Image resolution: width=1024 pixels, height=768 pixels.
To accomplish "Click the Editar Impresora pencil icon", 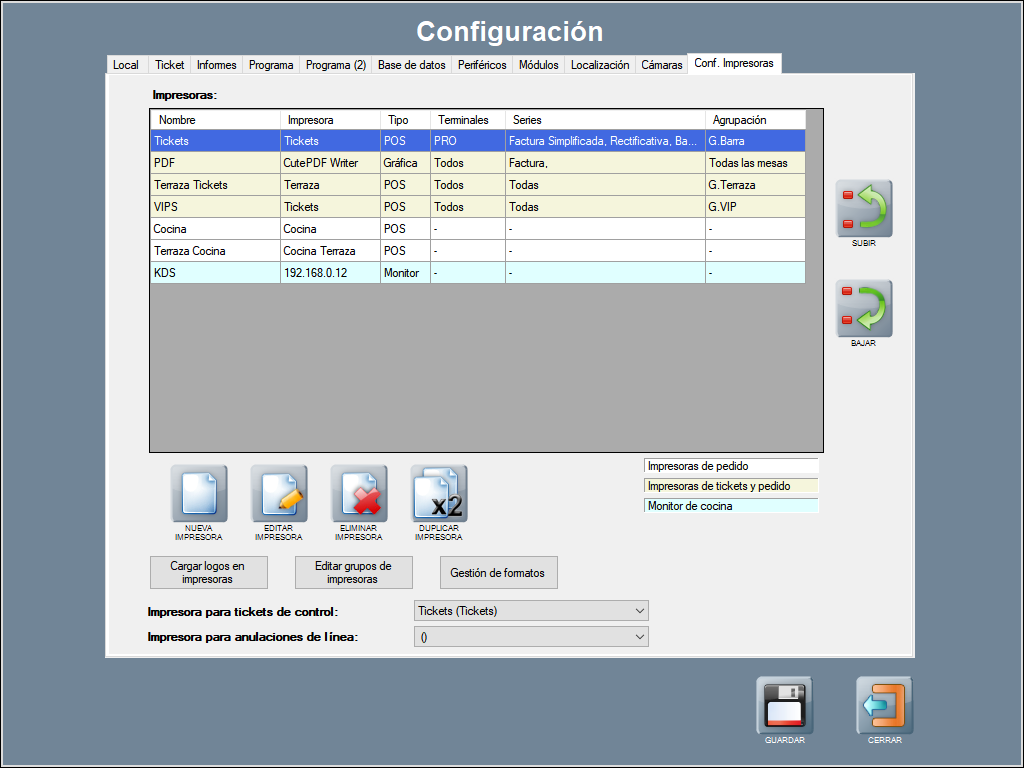I will tap(278, 494).
